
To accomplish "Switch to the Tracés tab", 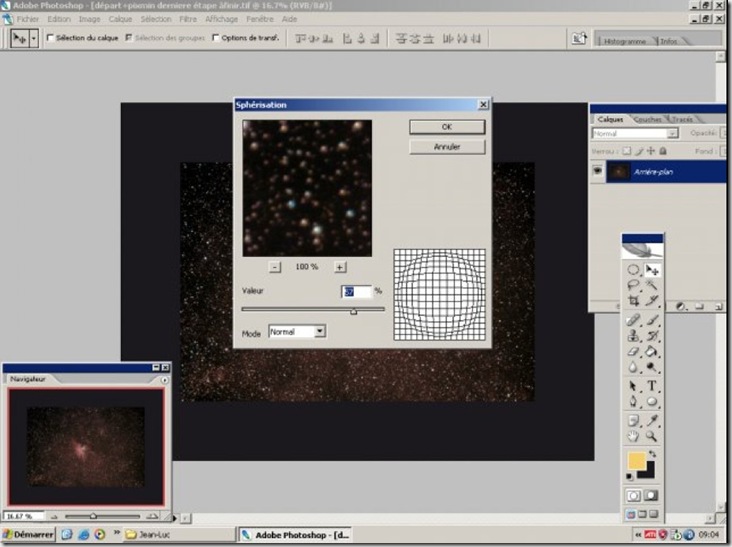I will pyautogui.click(x=682, y=119).
